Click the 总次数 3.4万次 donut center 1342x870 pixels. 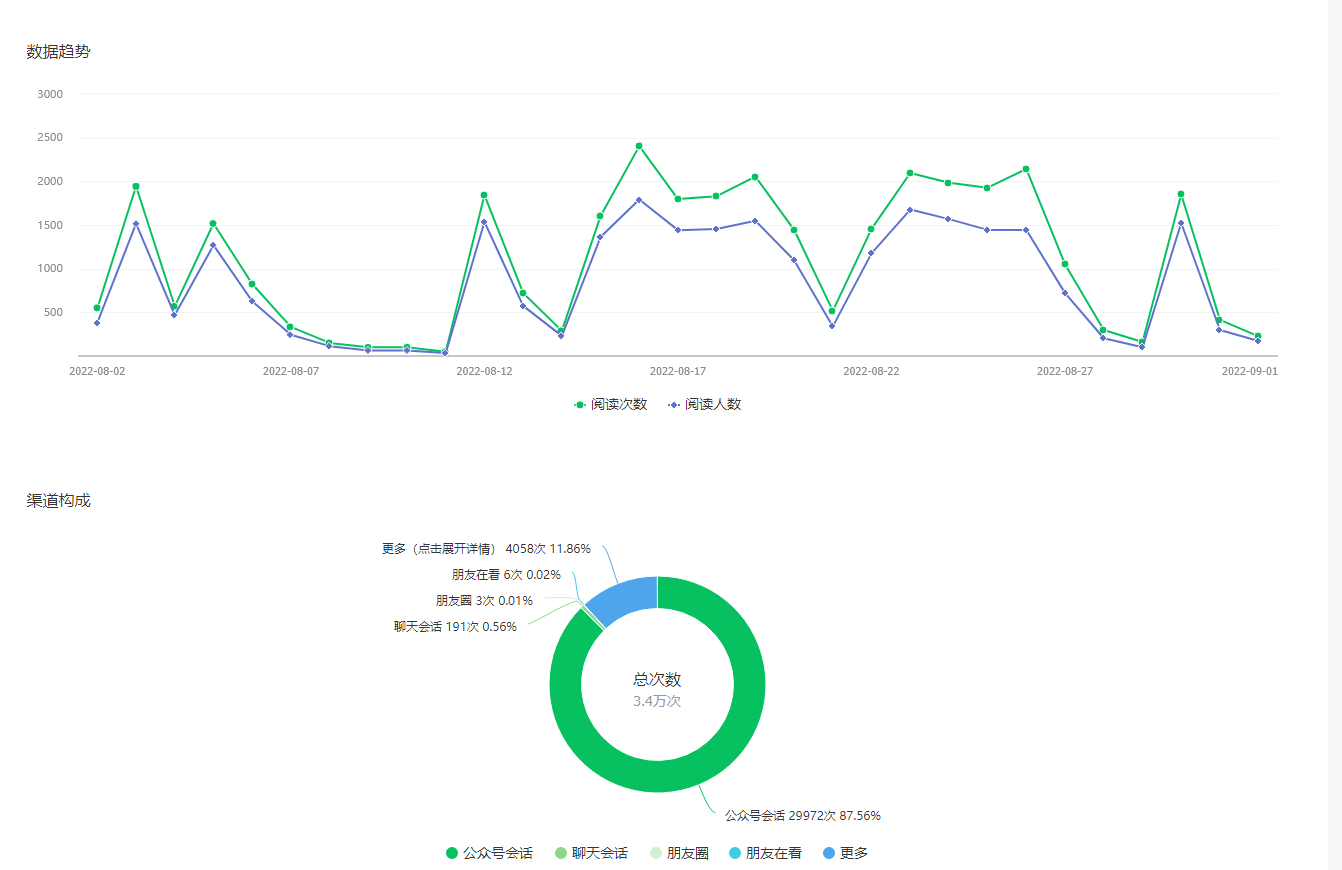point(657,690)
